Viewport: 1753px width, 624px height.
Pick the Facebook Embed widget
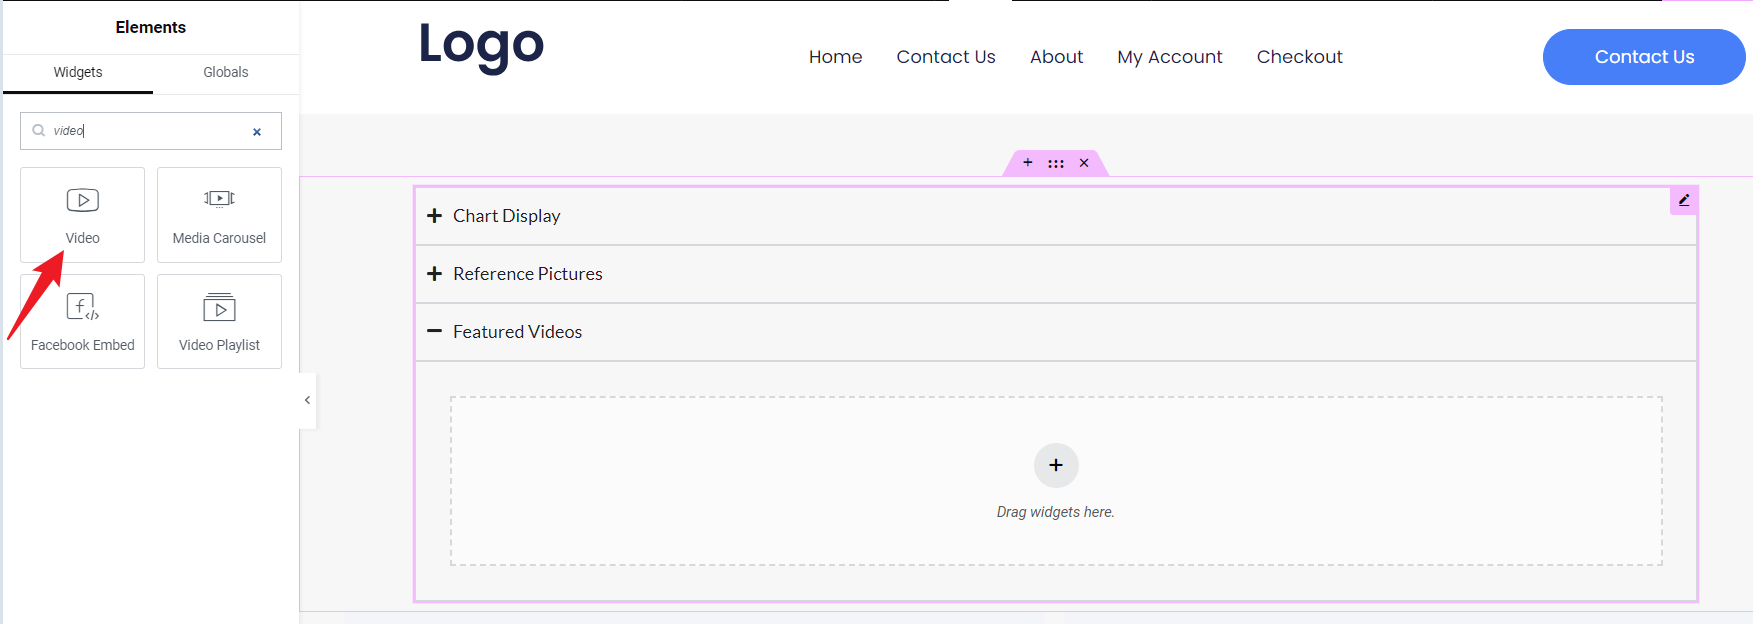(x=82, y=321)
